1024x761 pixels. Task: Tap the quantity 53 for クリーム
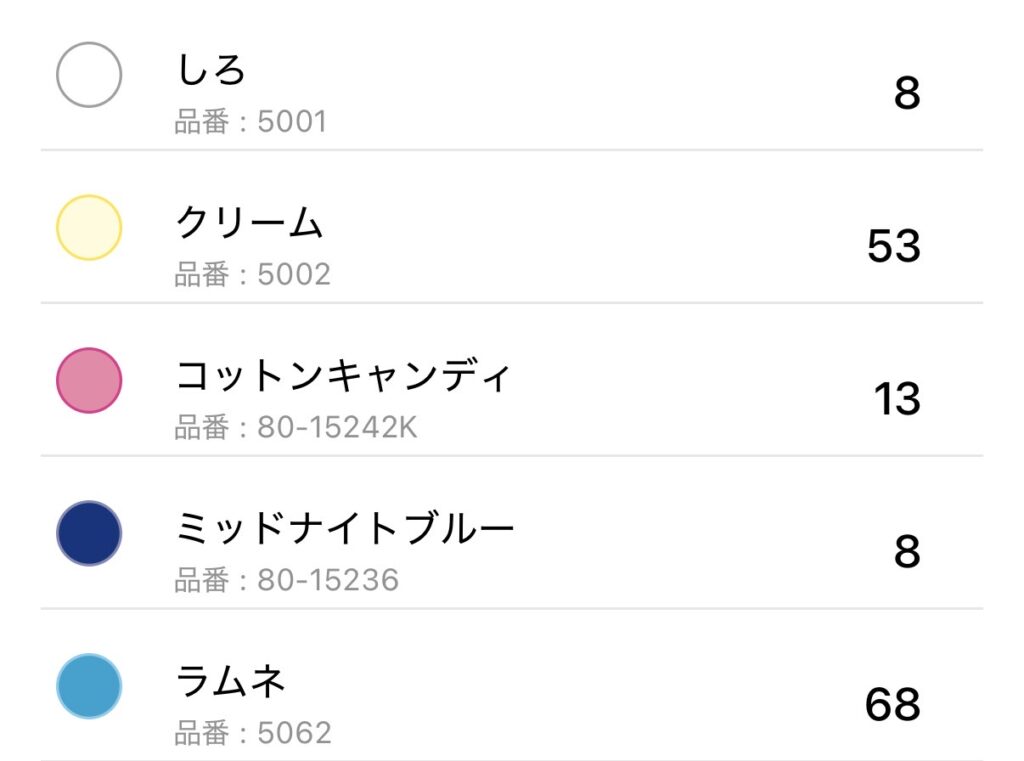[893, 246]
